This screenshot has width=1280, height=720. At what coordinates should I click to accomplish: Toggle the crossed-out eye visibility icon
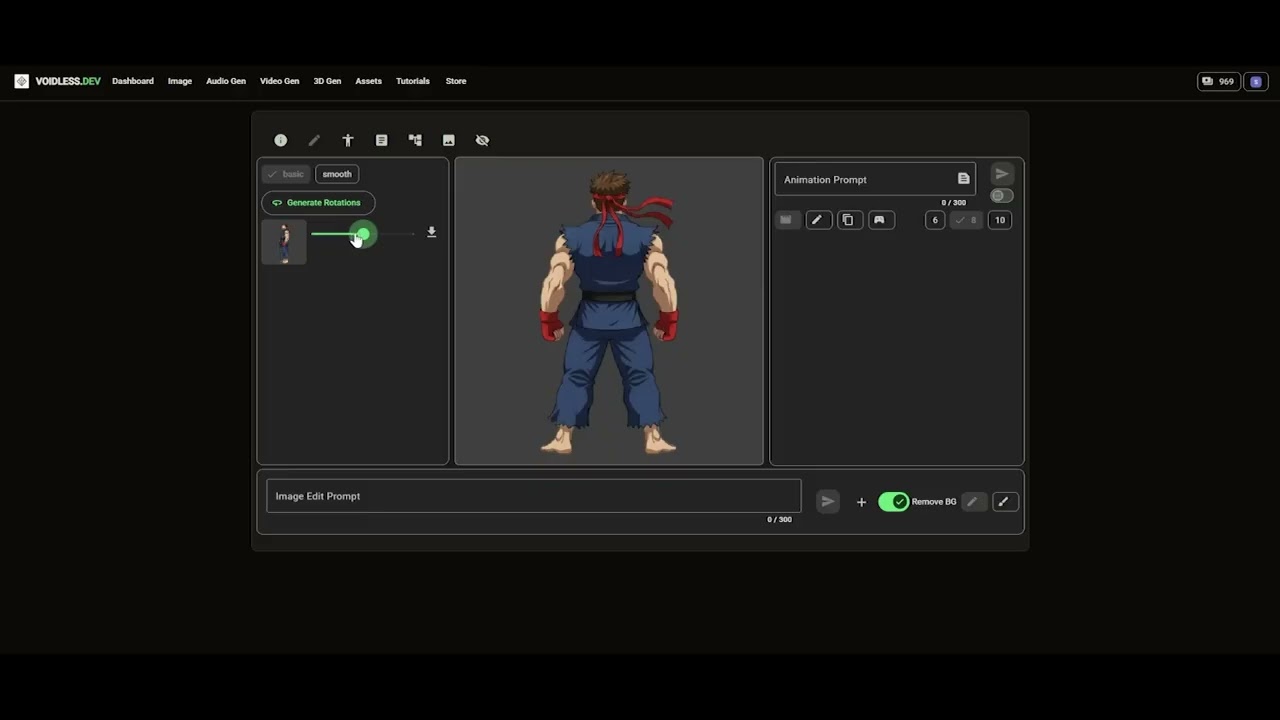point(482,141)
